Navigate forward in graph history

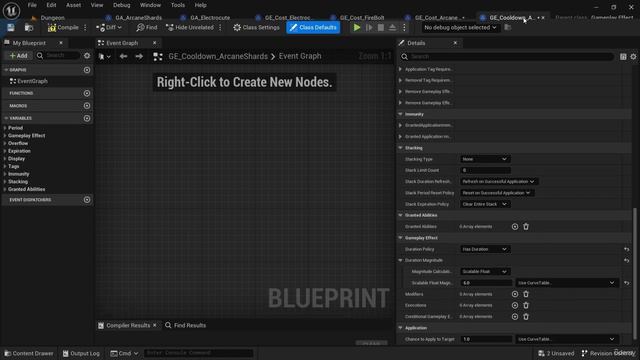(139, 56)
